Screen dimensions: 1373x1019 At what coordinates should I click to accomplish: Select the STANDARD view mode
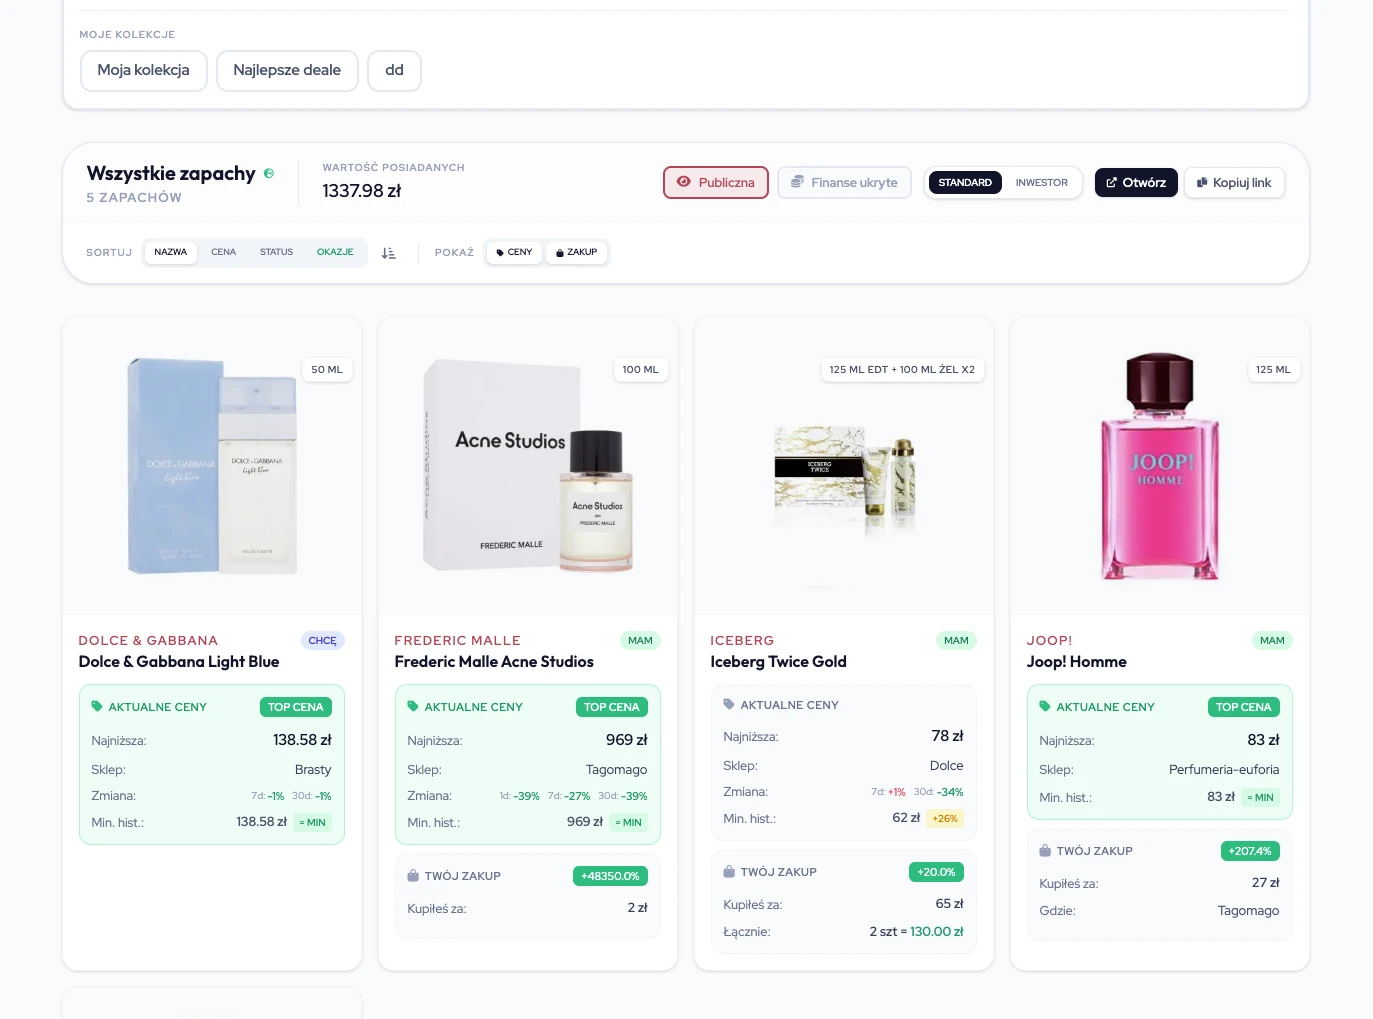pos(964,182)
